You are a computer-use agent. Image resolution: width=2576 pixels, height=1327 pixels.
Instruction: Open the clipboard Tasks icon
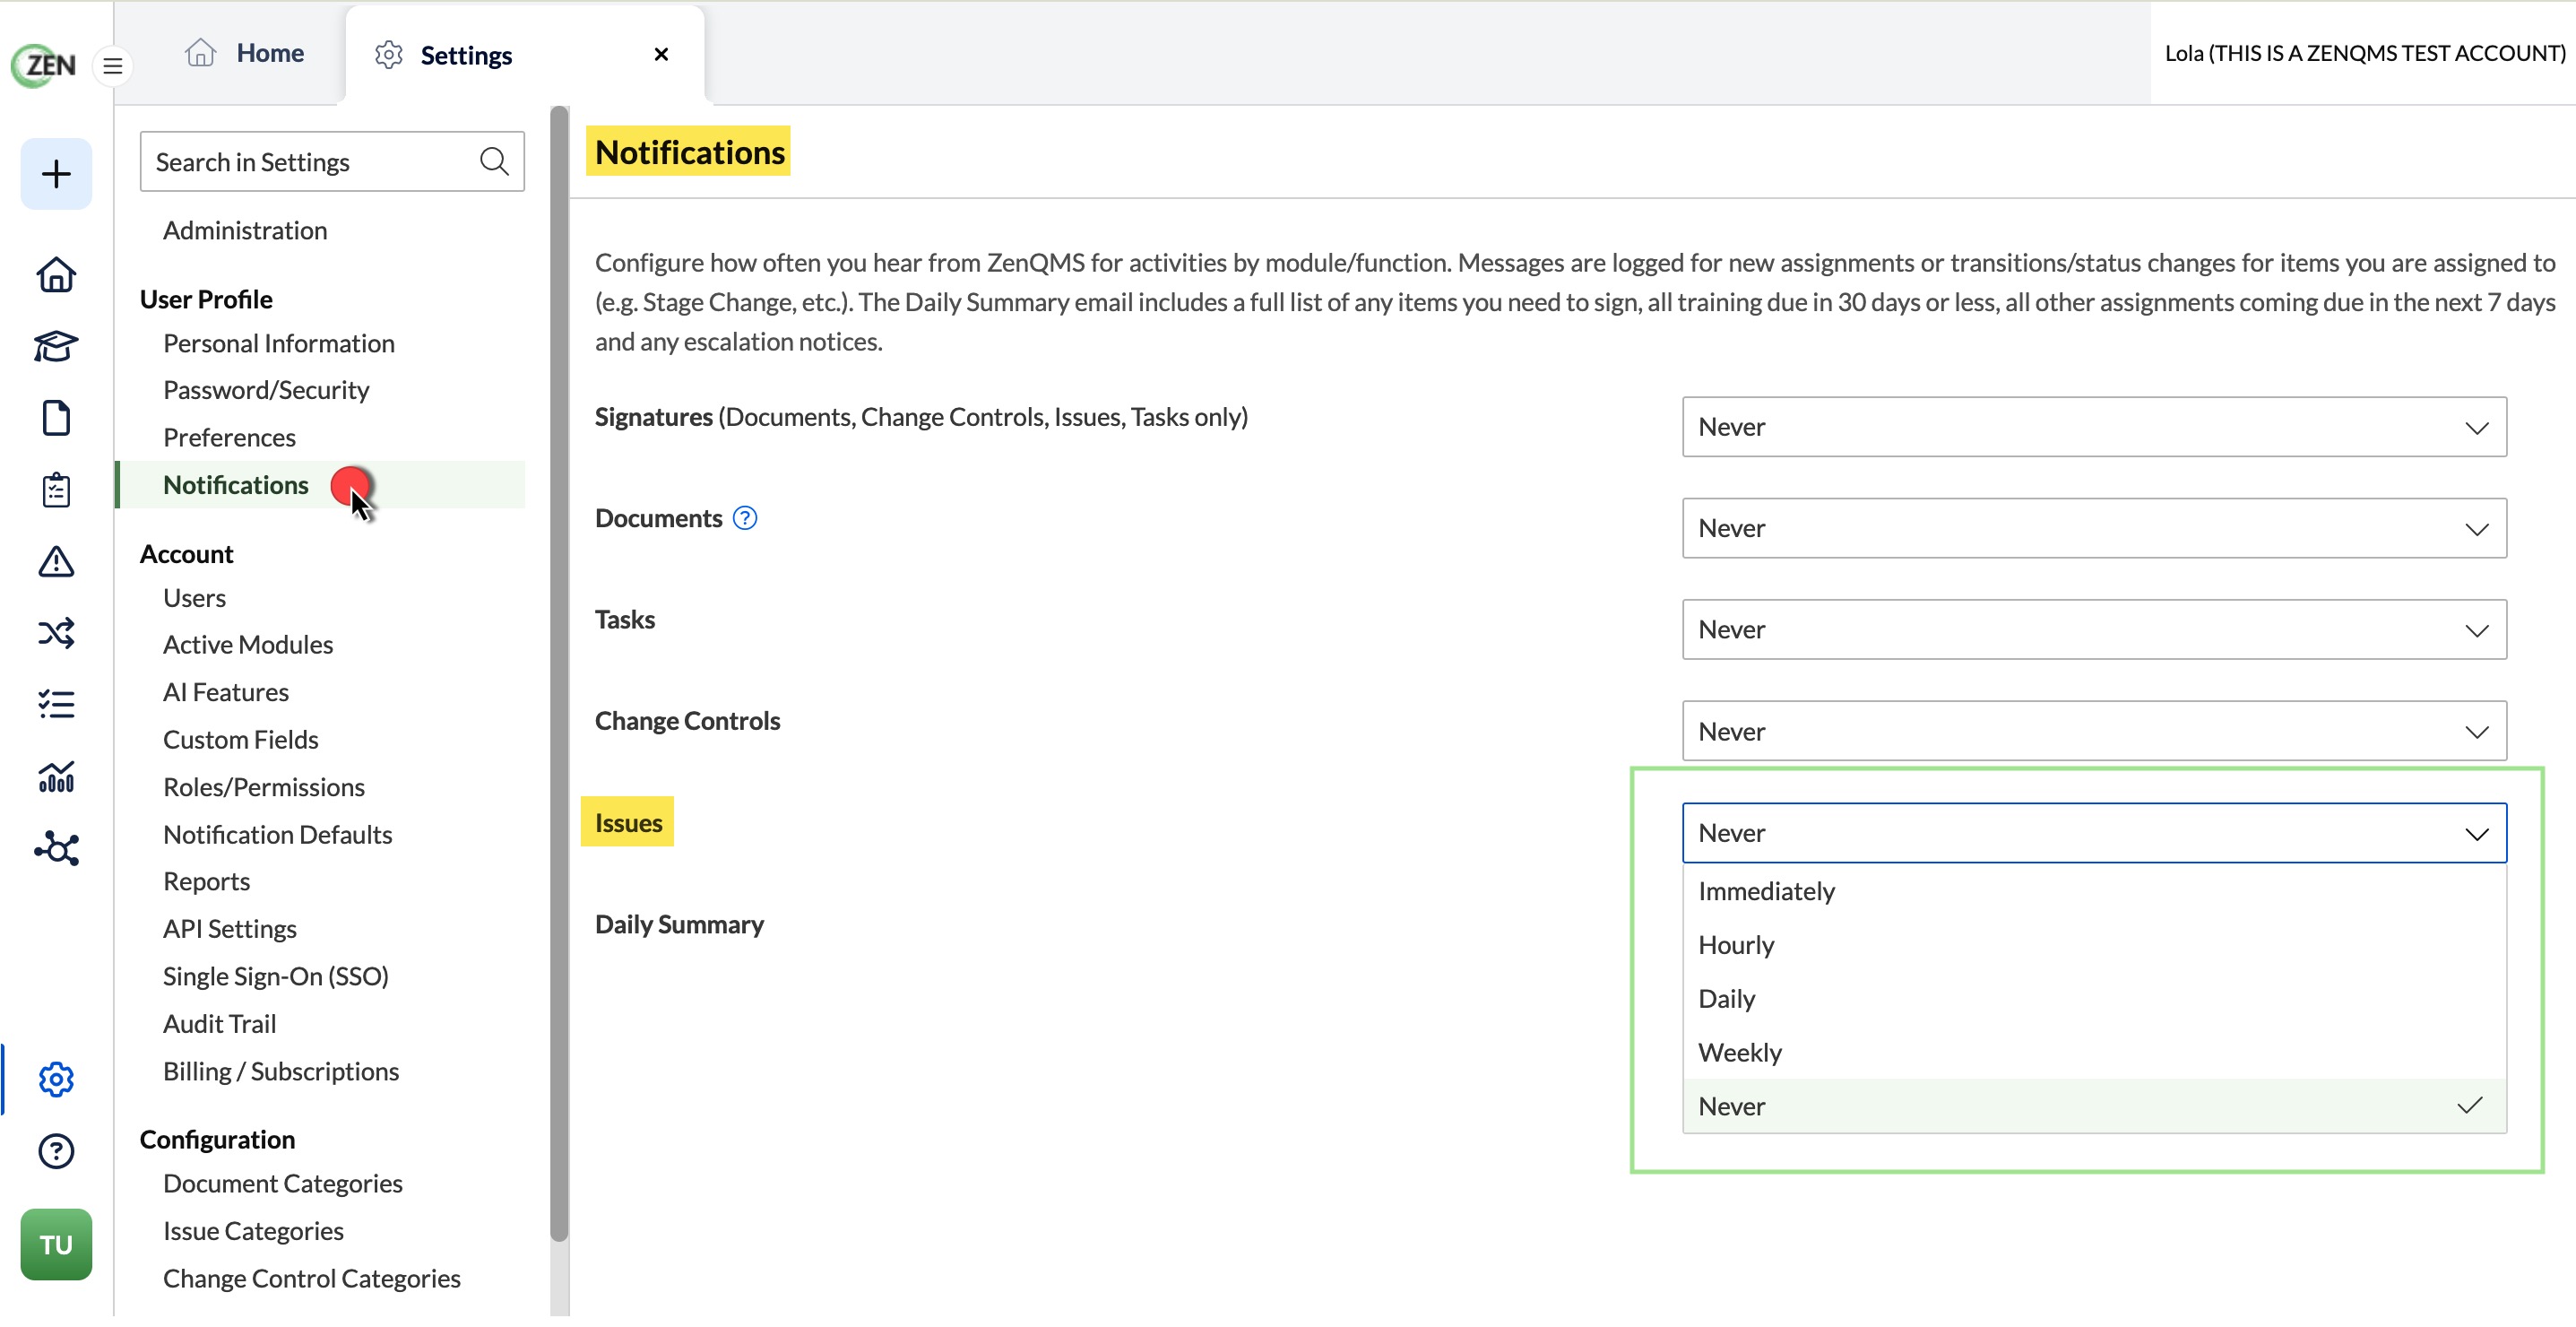[56, 490]
